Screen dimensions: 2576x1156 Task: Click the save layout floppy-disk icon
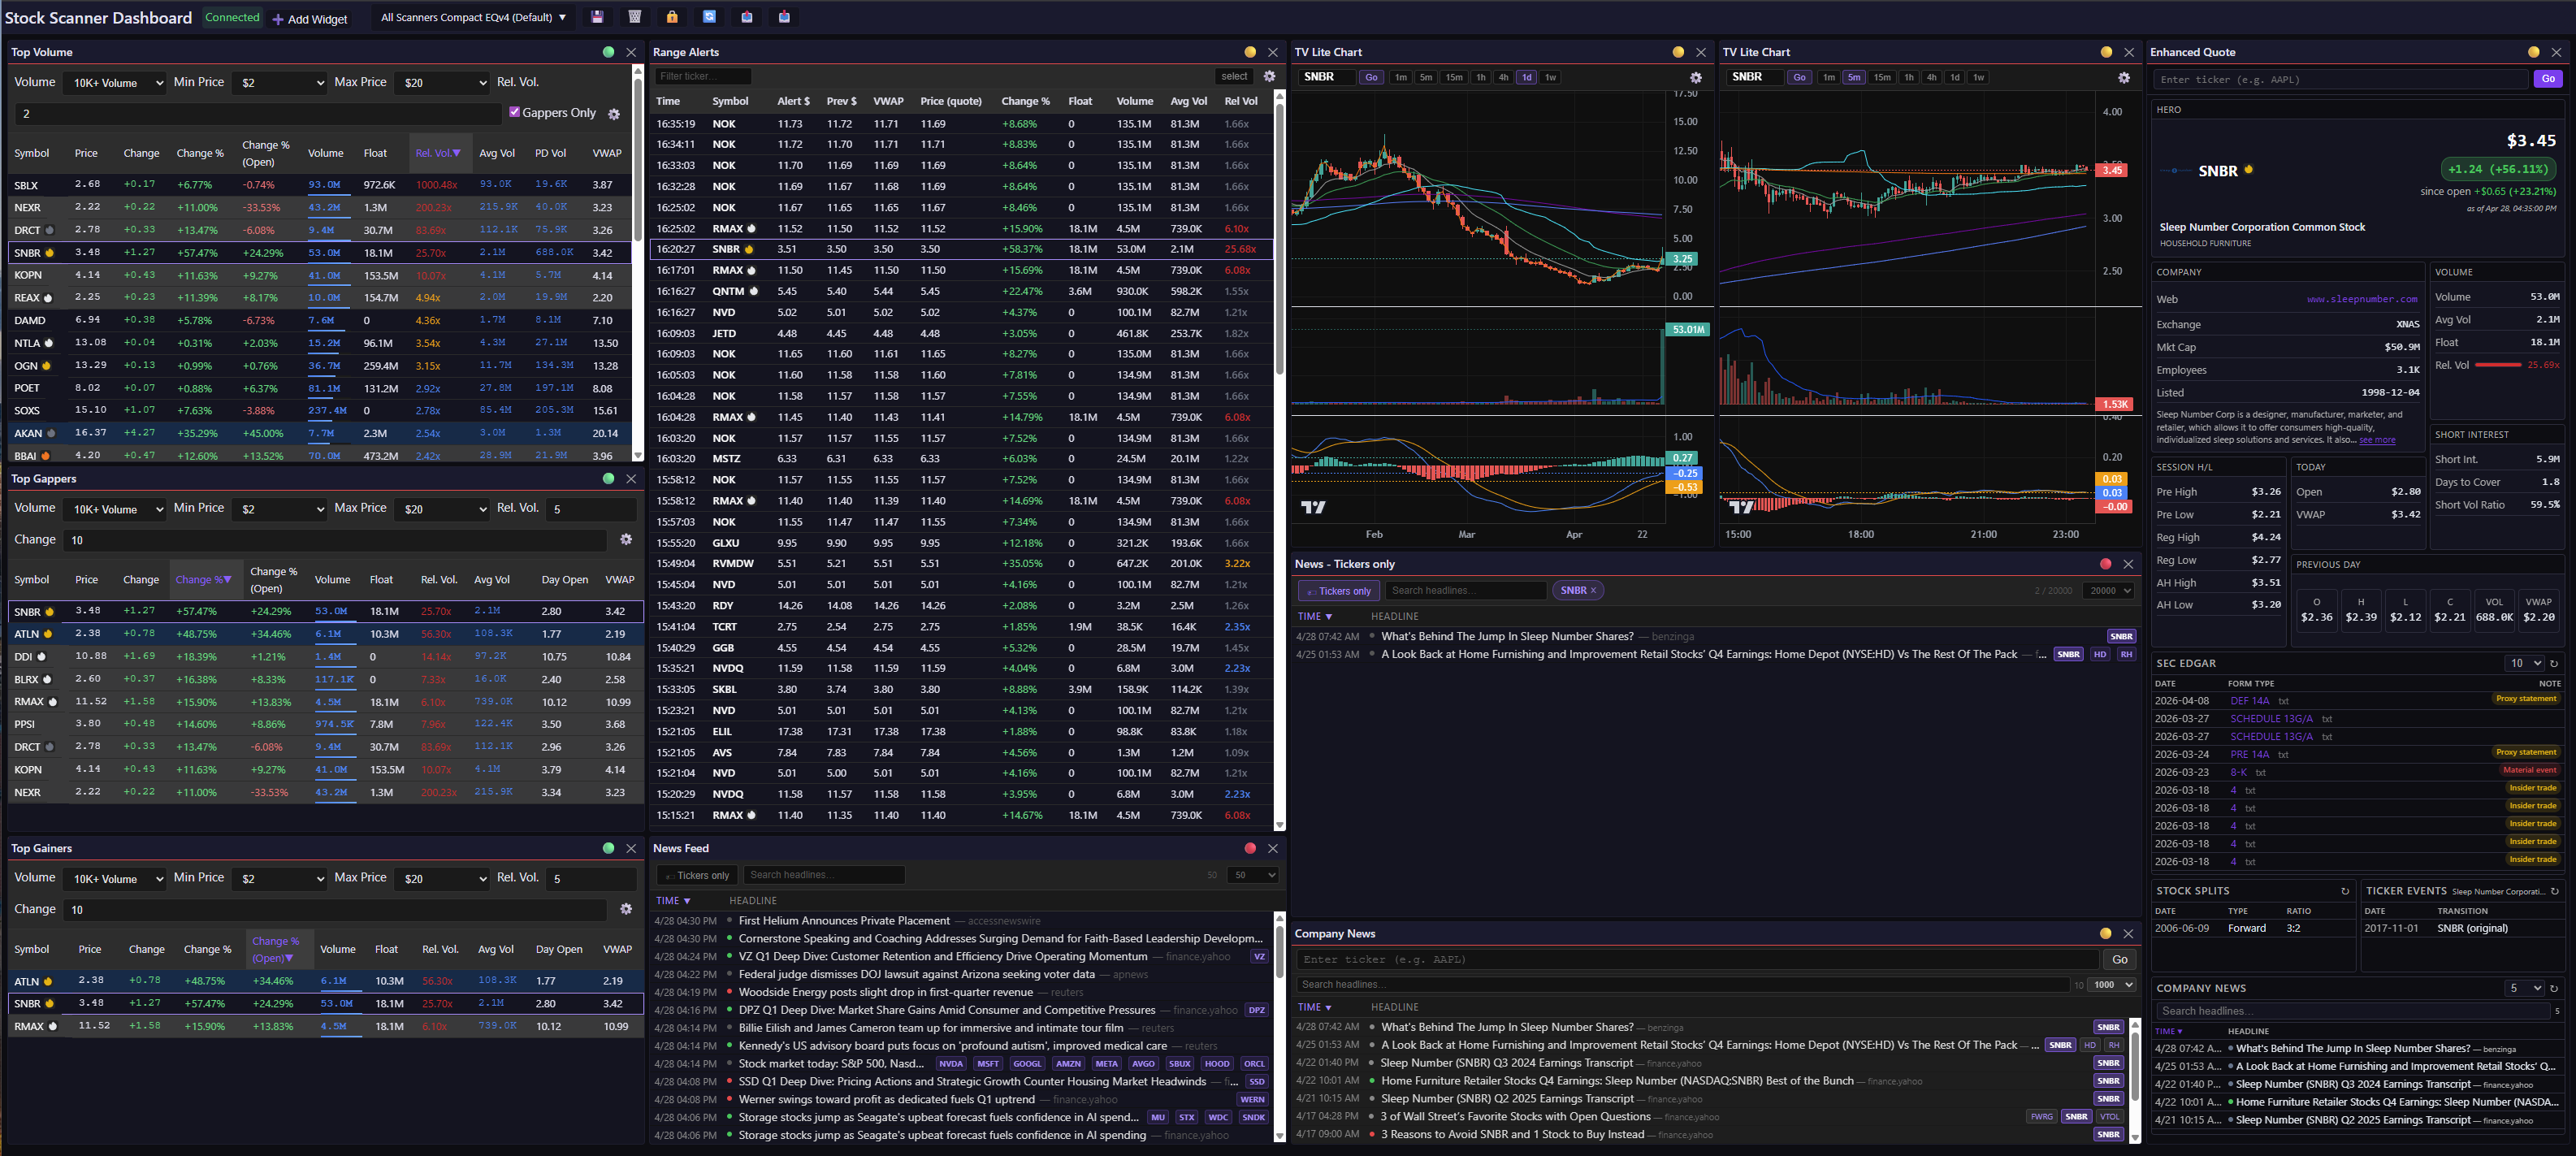coord(597,17)
